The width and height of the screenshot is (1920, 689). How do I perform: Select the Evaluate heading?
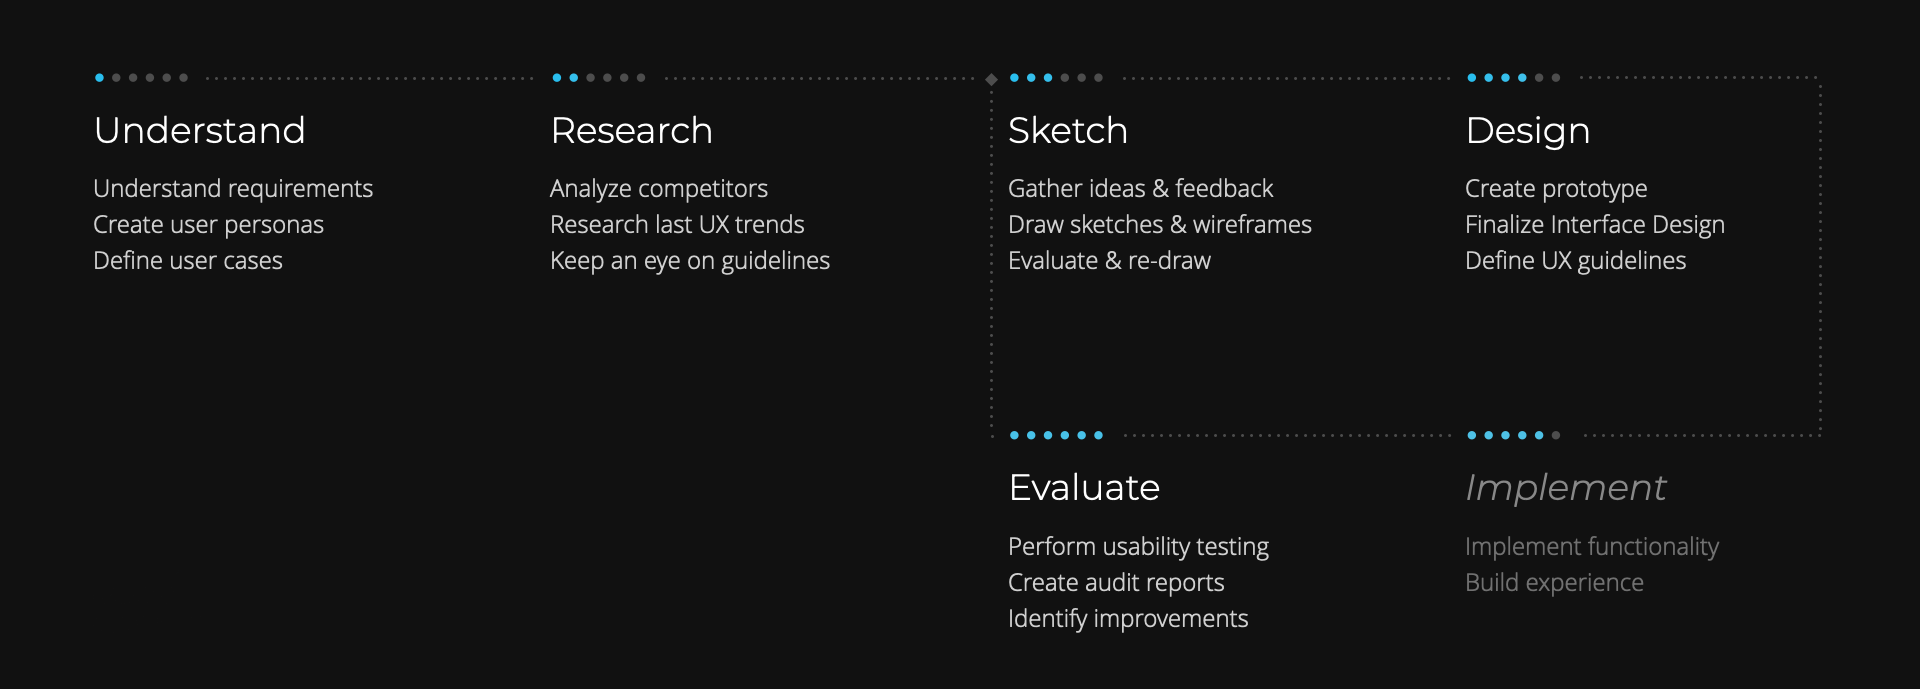click(x=1084, y=488)
